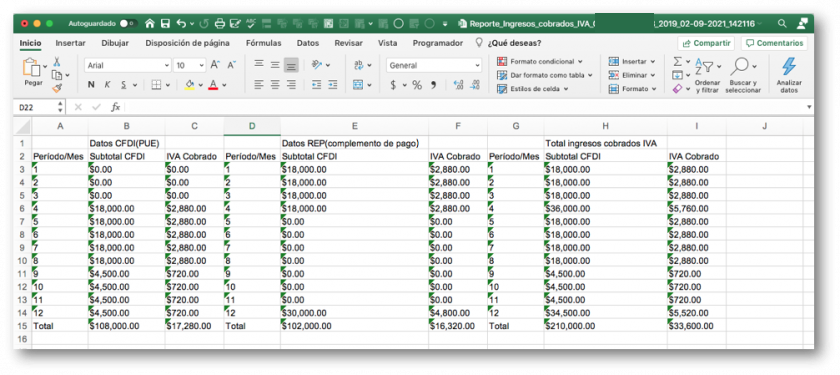Click the fx insert function icon
840x375 pixels.
115,107
